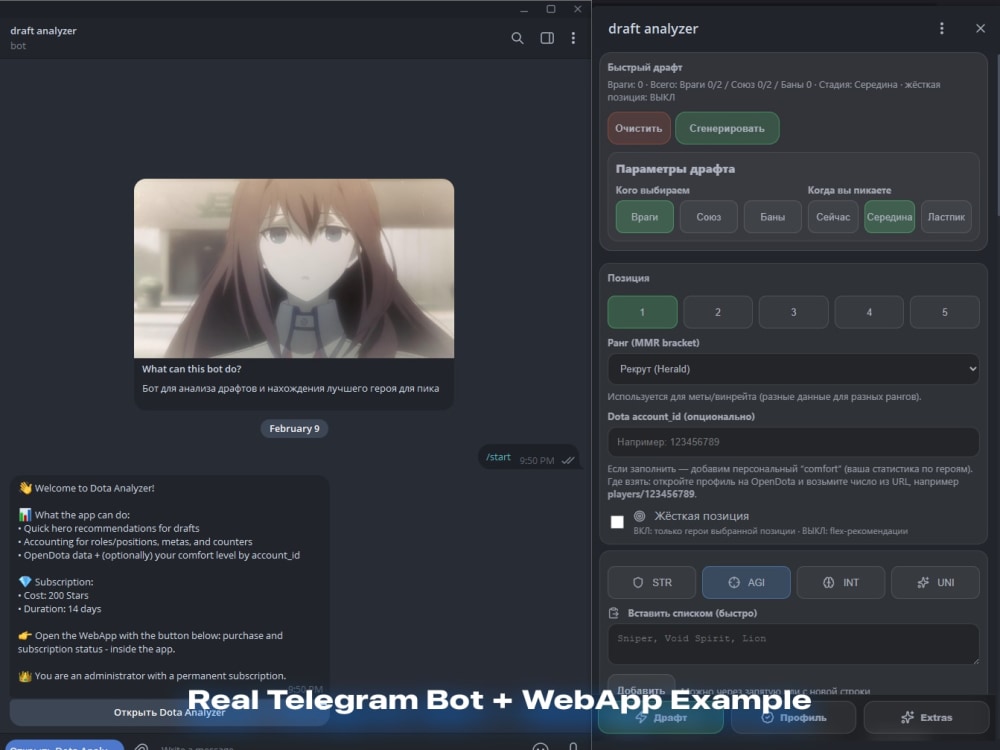Image resolution: width=1000 pixels, height=750 pixels.
Task: Open the Ранг MMR bracket dropdown
Action: (x=793, y=369)
